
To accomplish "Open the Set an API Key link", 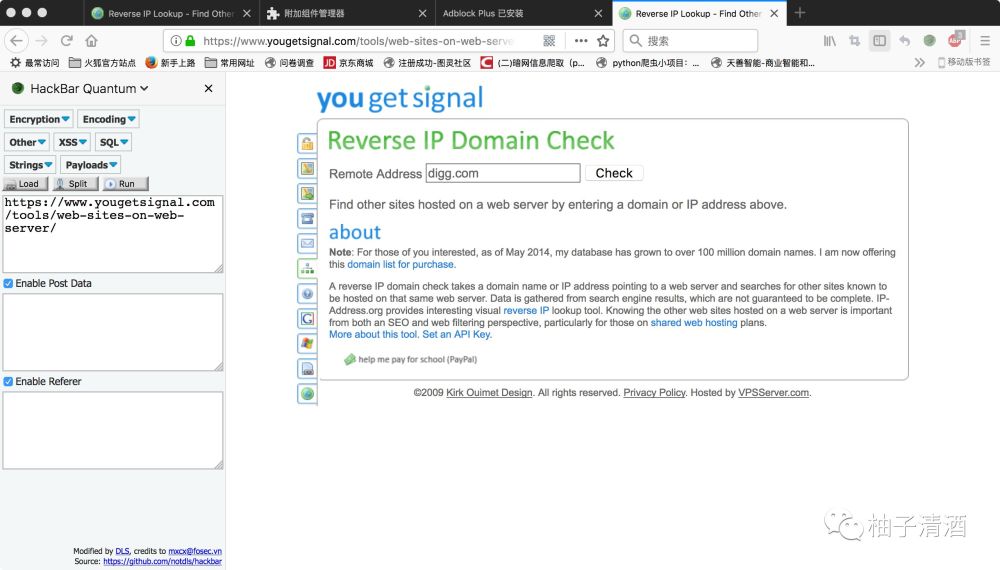I will click(x=455, y=334).
